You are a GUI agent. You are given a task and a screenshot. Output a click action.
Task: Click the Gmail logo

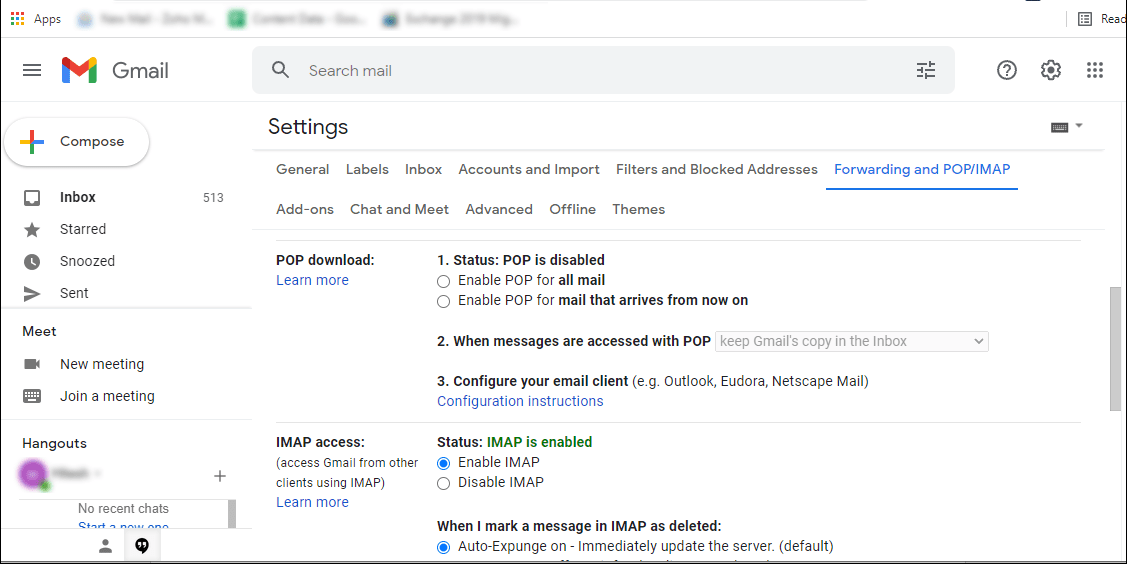115,70
